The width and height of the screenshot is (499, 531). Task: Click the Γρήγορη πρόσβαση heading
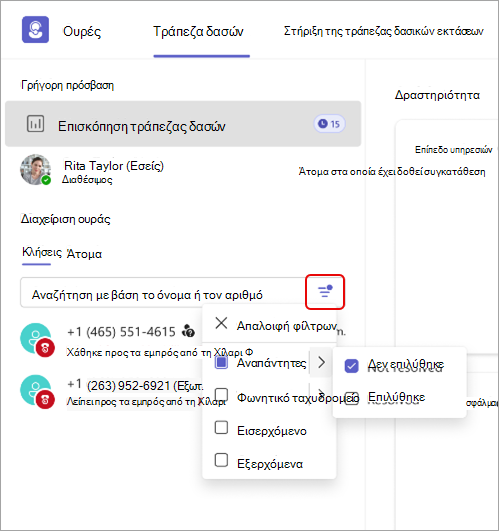67,85
